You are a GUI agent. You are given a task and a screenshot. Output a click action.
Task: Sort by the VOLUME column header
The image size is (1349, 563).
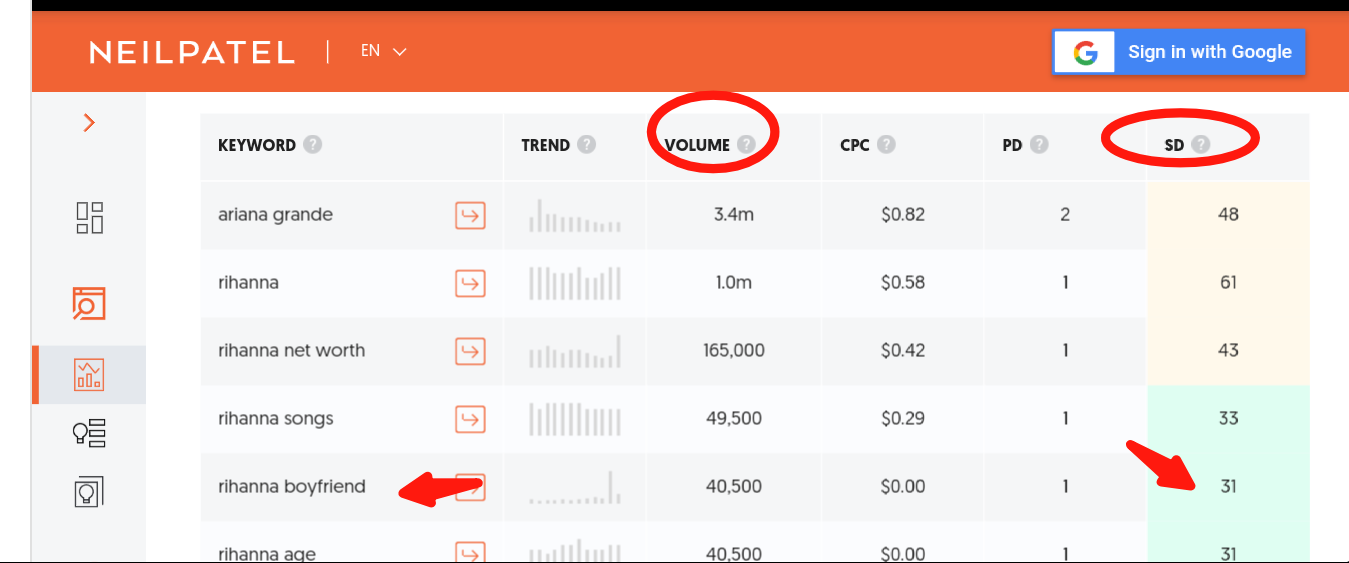pos(697,145)
